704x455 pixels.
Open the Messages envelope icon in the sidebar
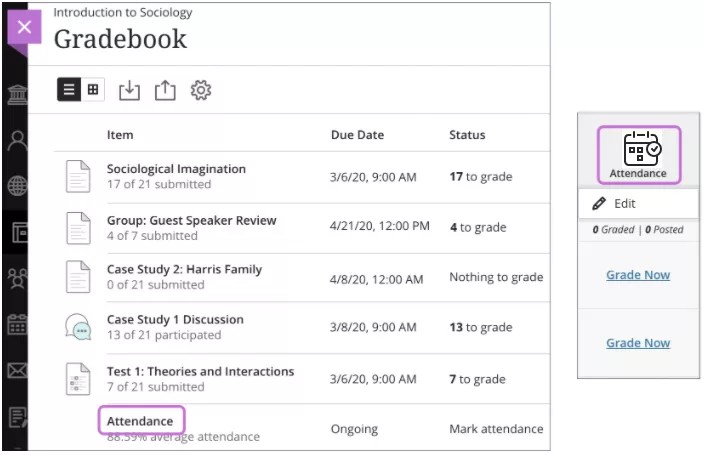(x=17, y=371)
